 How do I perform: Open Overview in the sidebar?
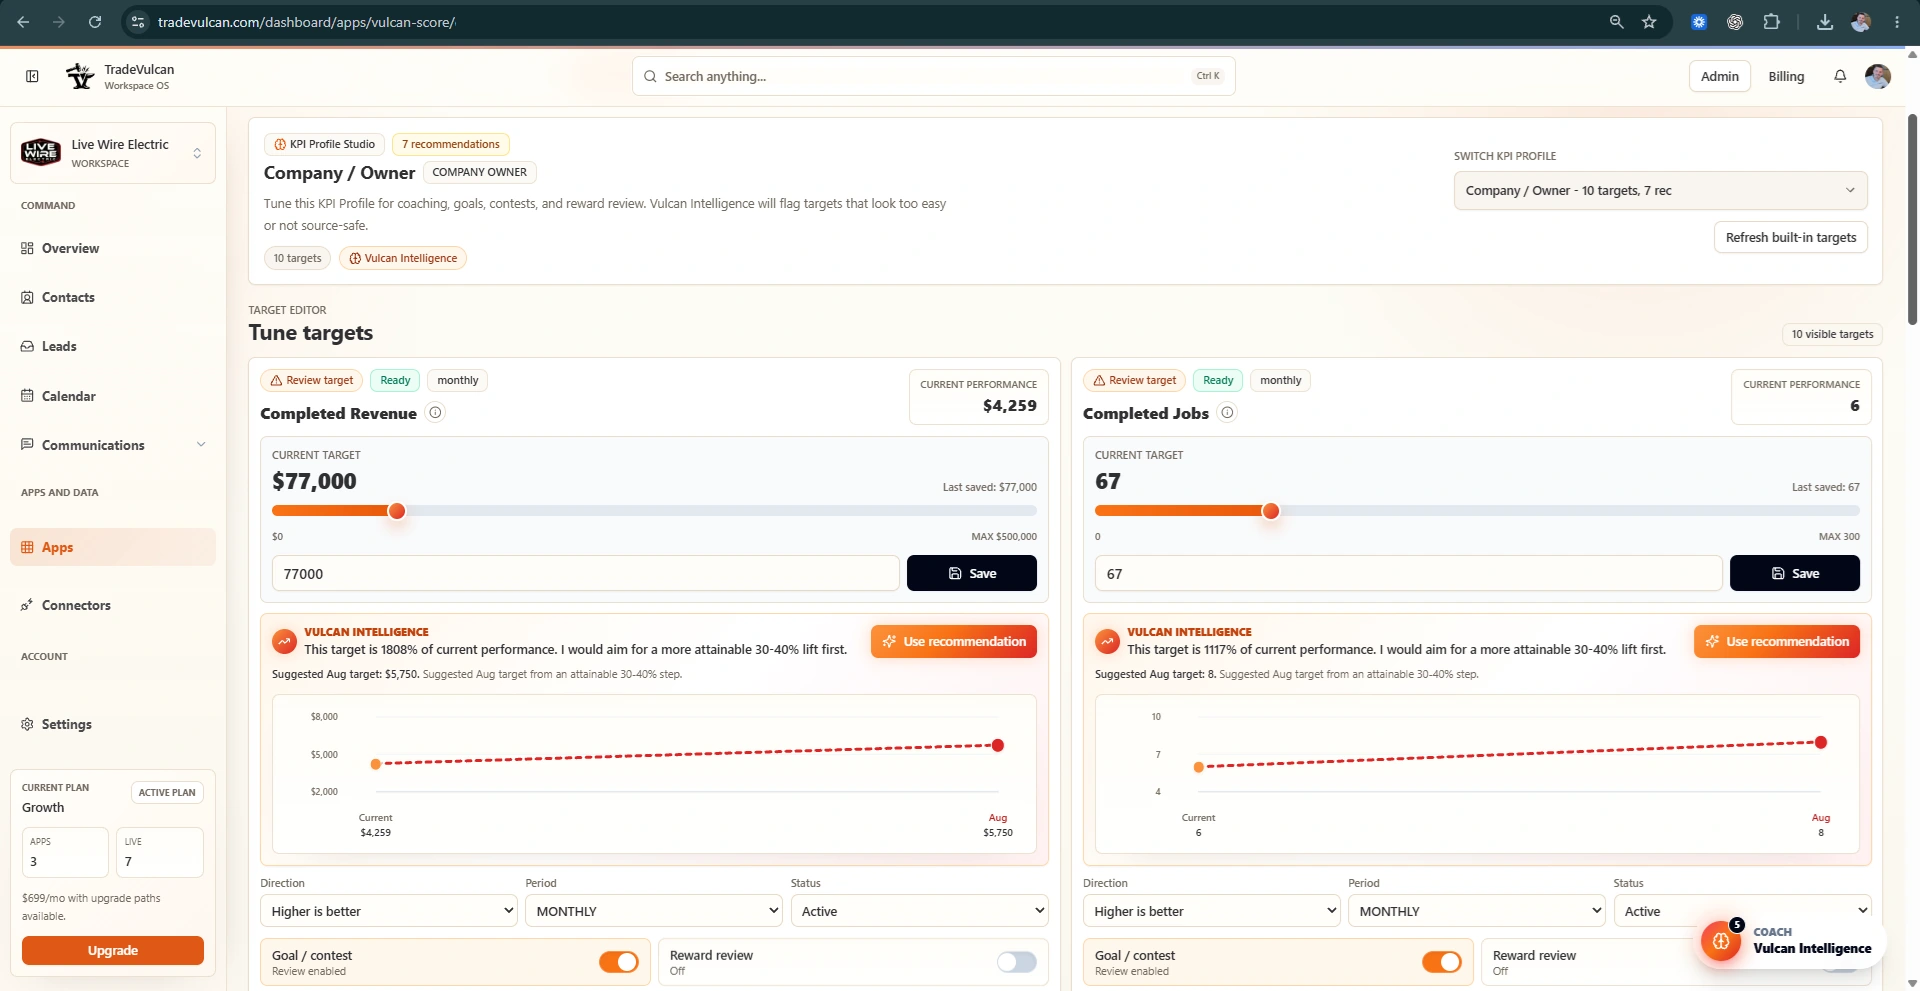(x=113, y=248)
